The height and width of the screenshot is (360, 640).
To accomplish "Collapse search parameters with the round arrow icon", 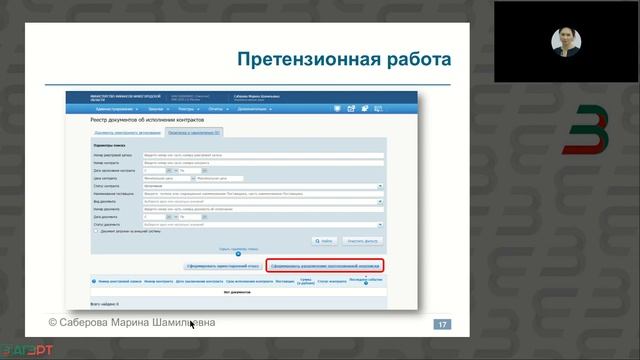I will [x=238, y=254].
